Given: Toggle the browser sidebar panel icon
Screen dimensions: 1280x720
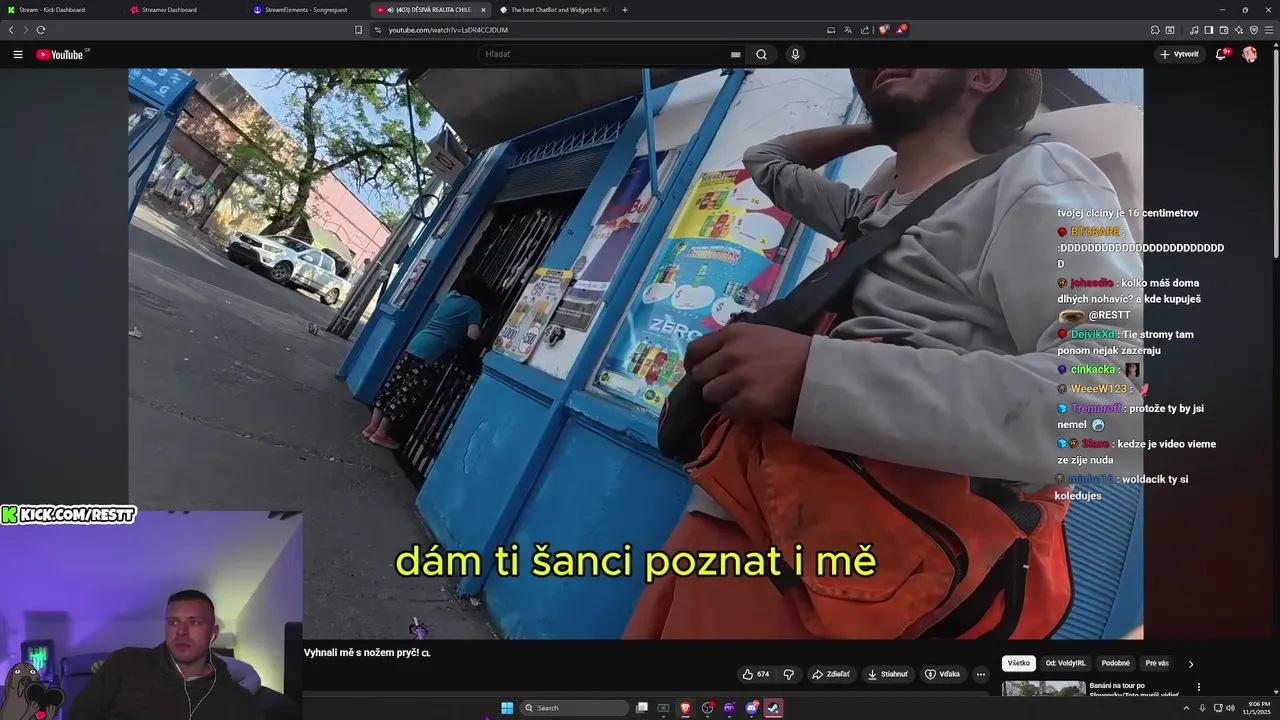Looking at the screenshot, I should (x=1208, y=30).
